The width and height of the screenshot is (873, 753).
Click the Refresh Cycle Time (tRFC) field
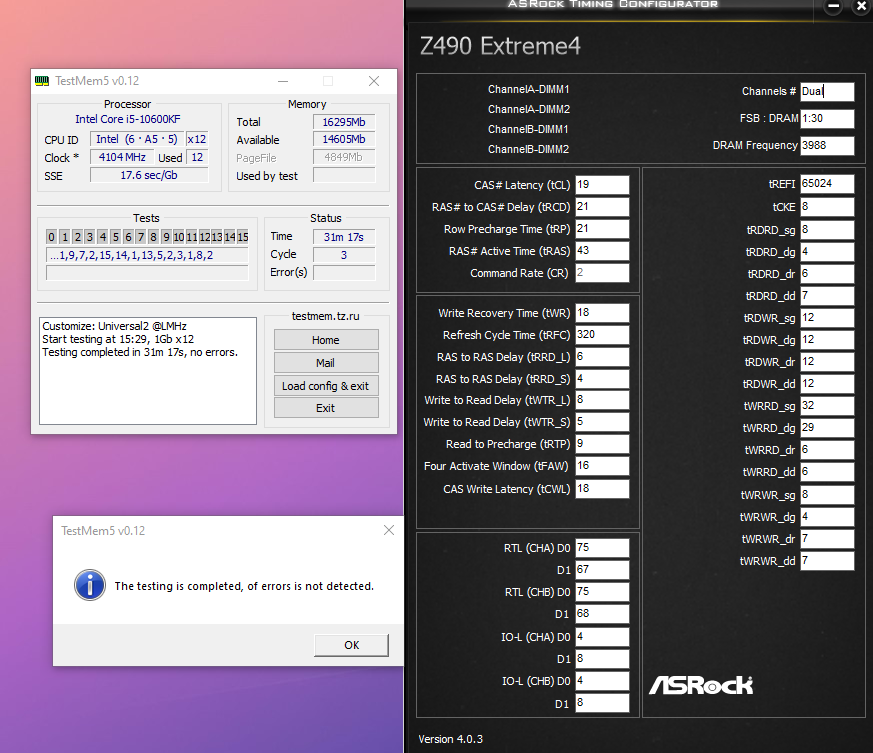pyautogui.click(x=602, y=335)
